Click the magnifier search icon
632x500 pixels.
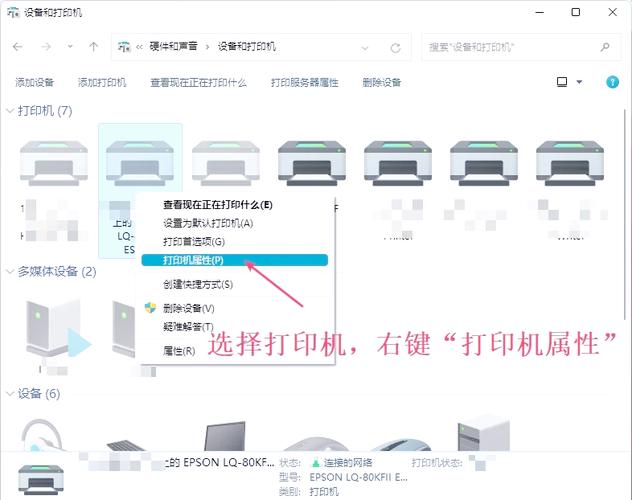tap(605, 47)
